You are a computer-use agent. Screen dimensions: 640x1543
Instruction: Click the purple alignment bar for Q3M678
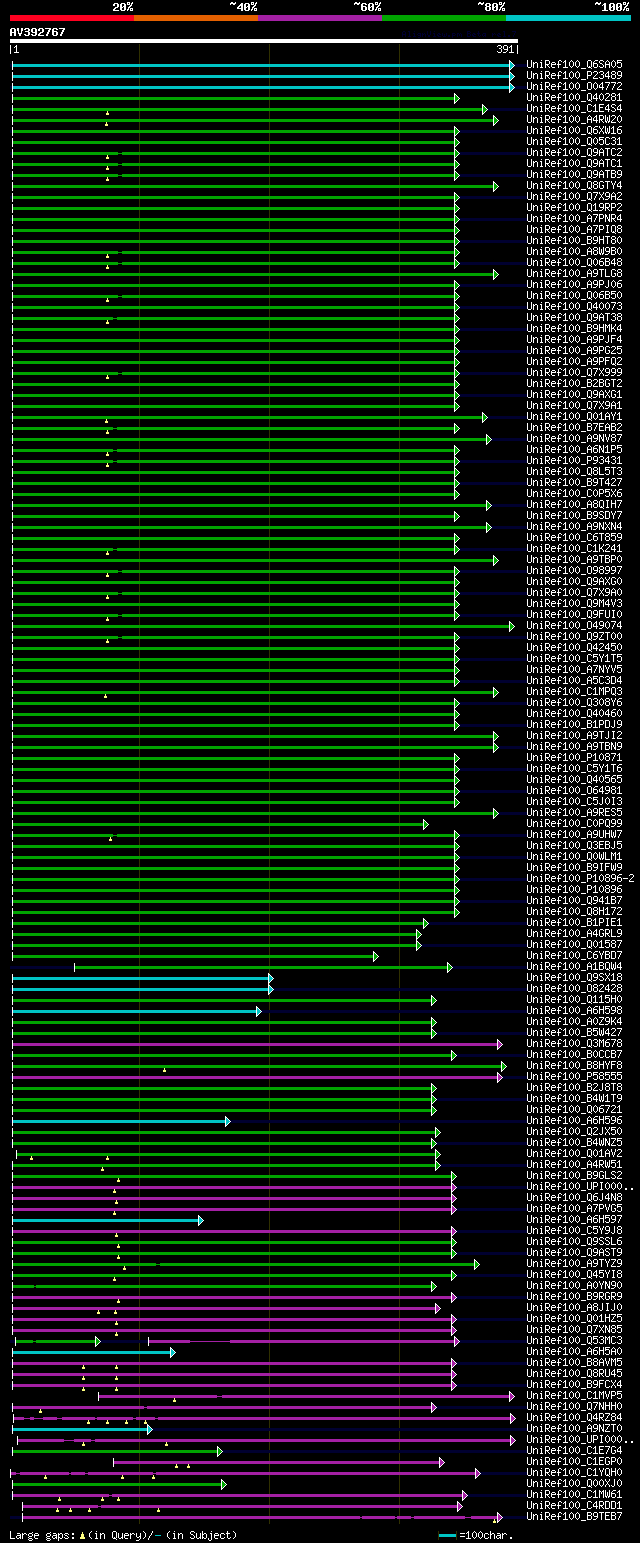(257, 1044)
